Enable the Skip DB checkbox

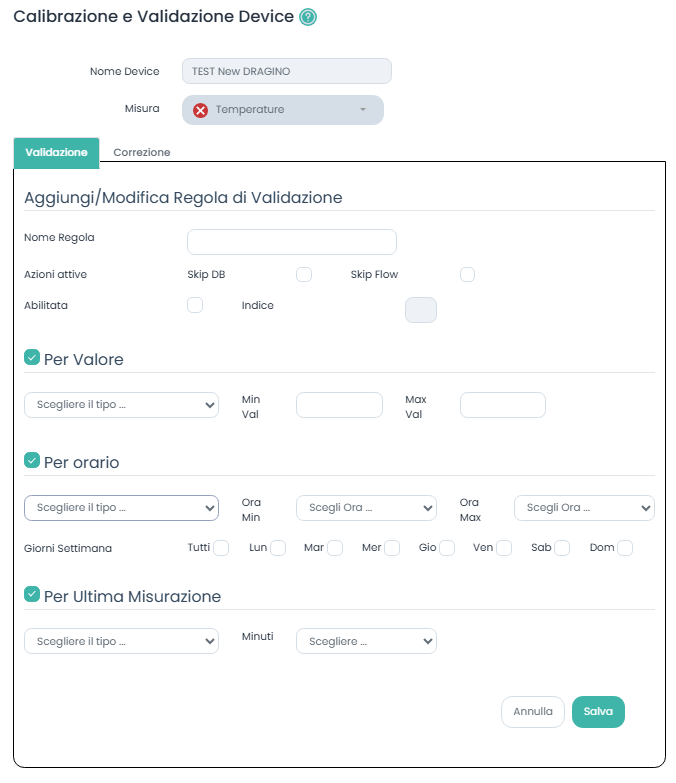coord(304,275)
